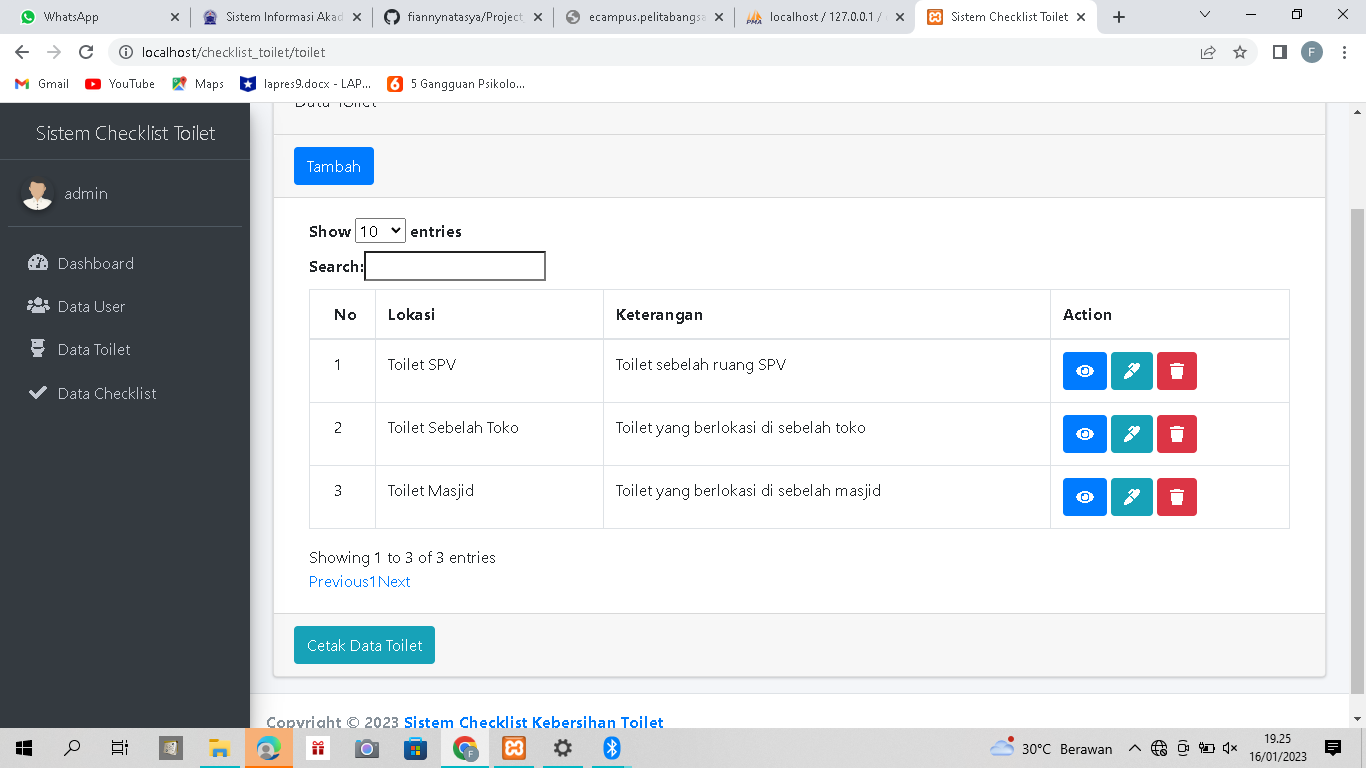Screen dimensions: 1366x768
Task: Open new browser tab with plus
Action: [1119, 17]
